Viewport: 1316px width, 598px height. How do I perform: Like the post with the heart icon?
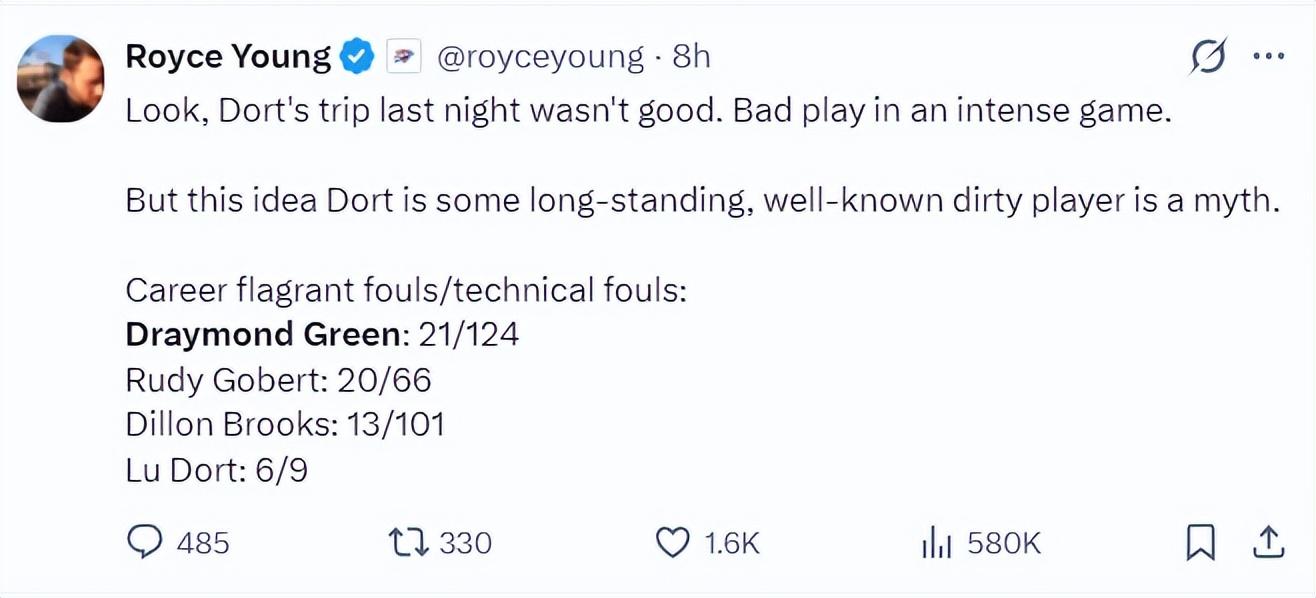[x=673, y=542]
